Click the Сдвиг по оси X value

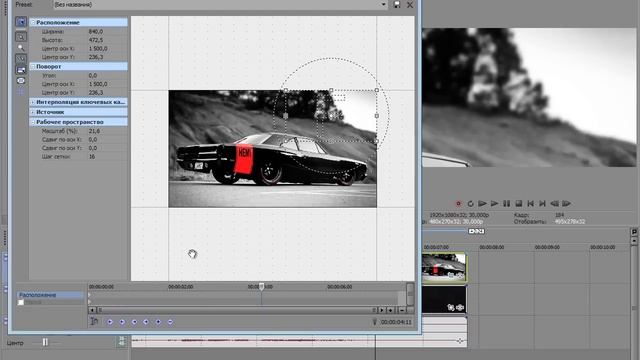pyautogui.click(x=93, y=140)
